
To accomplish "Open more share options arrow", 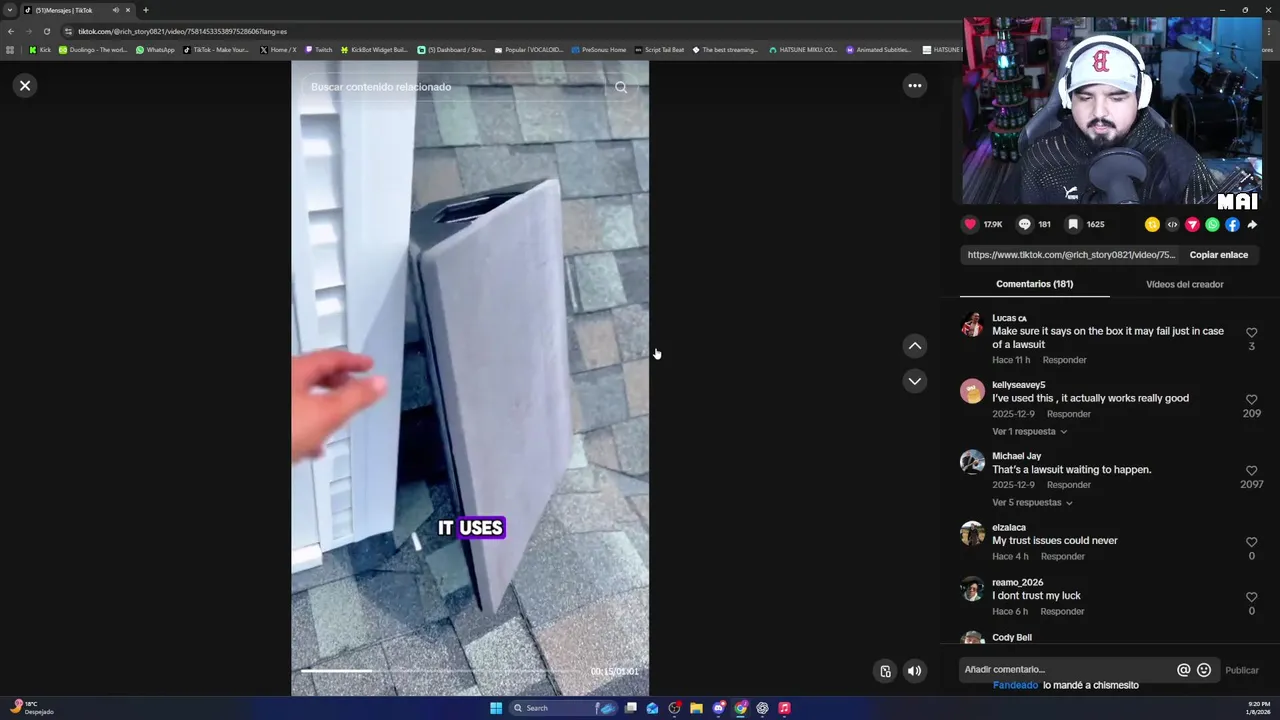I will click(1252, 225).
